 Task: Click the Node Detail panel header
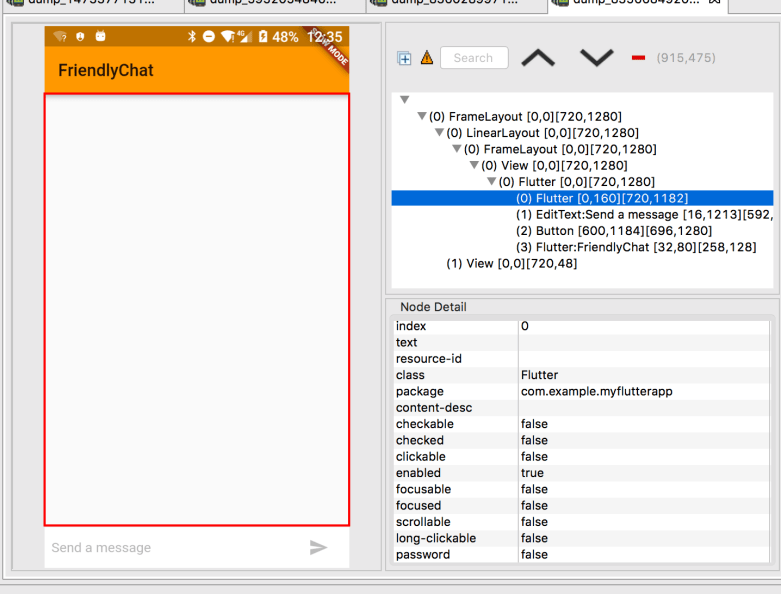(x=433, y=307)
